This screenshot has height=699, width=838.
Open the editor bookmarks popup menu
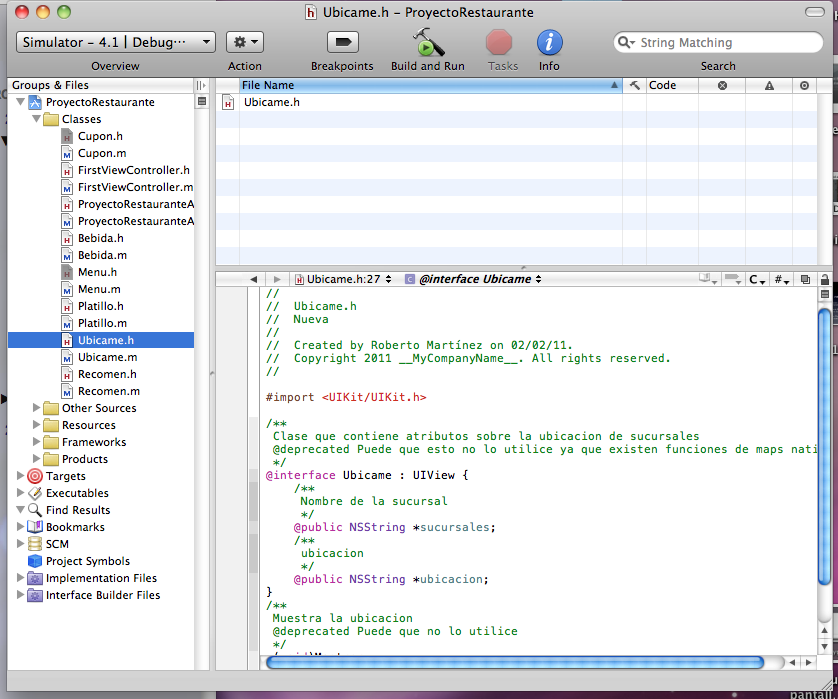pyautogui.click(x=708, y=279)
